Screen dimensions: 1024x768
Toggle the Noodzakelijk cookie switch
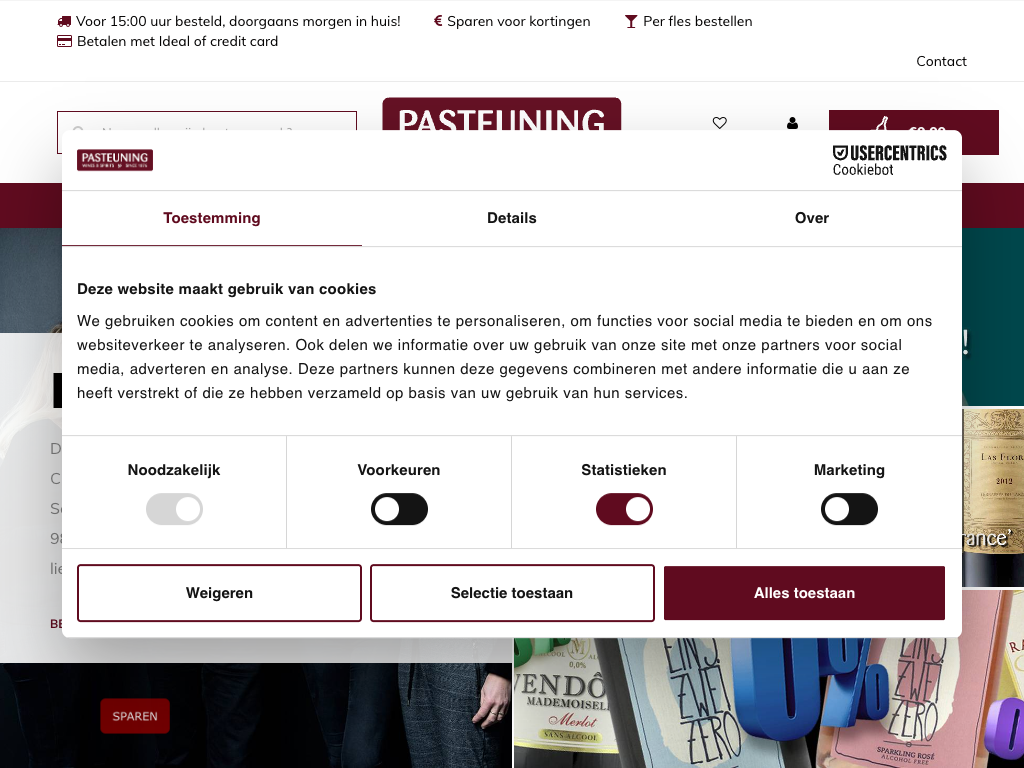coord(174,509)
